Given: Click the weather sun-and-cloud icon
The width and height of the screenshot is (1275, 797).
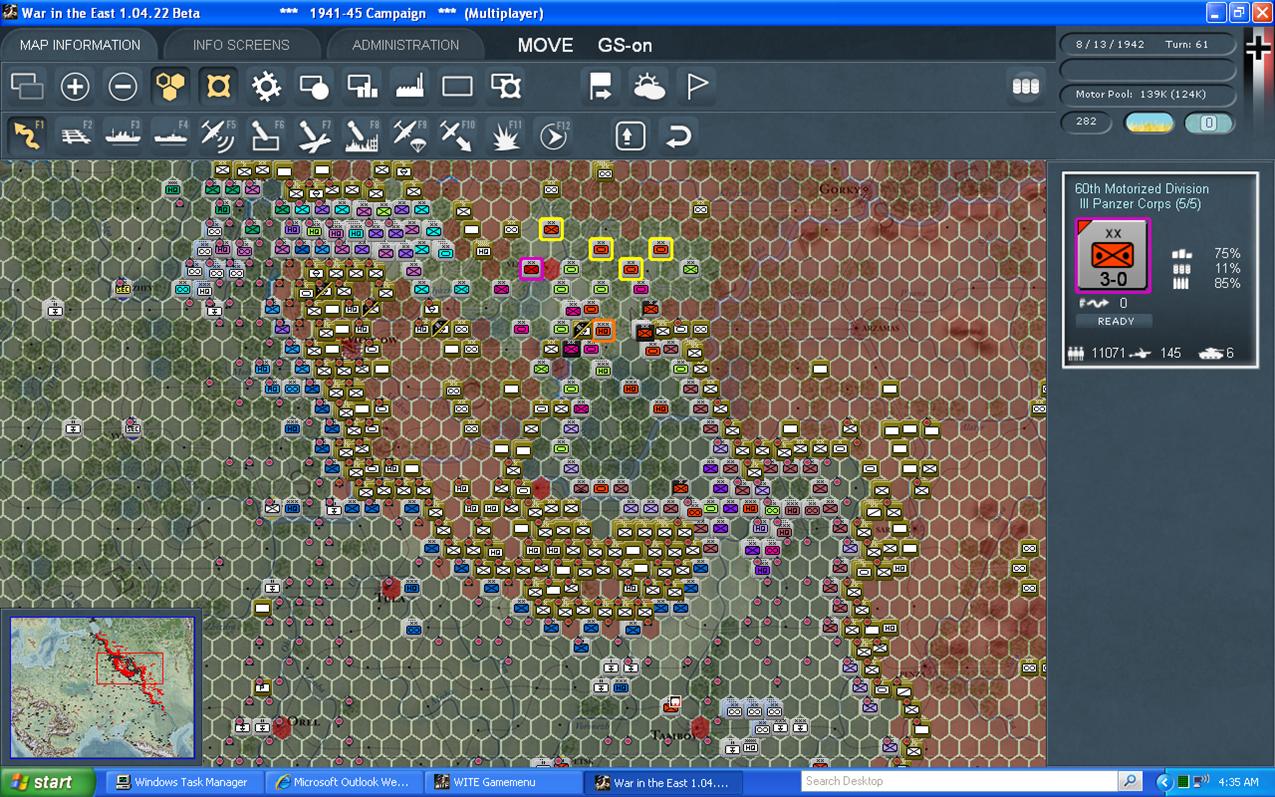Looking at the screenshot, I should [649, 87].
